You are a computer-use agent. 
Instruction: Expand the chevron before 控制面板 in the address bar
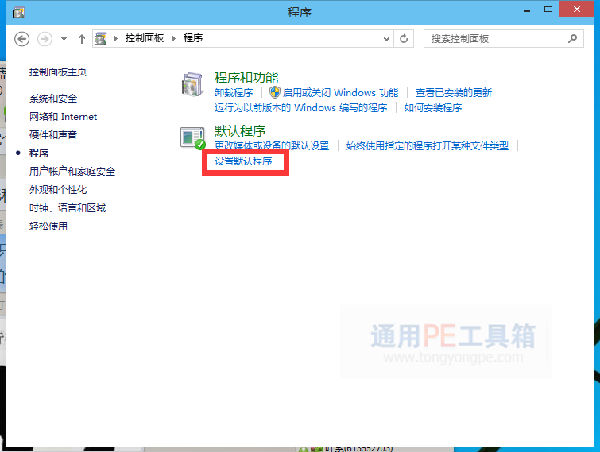[116, 38]
